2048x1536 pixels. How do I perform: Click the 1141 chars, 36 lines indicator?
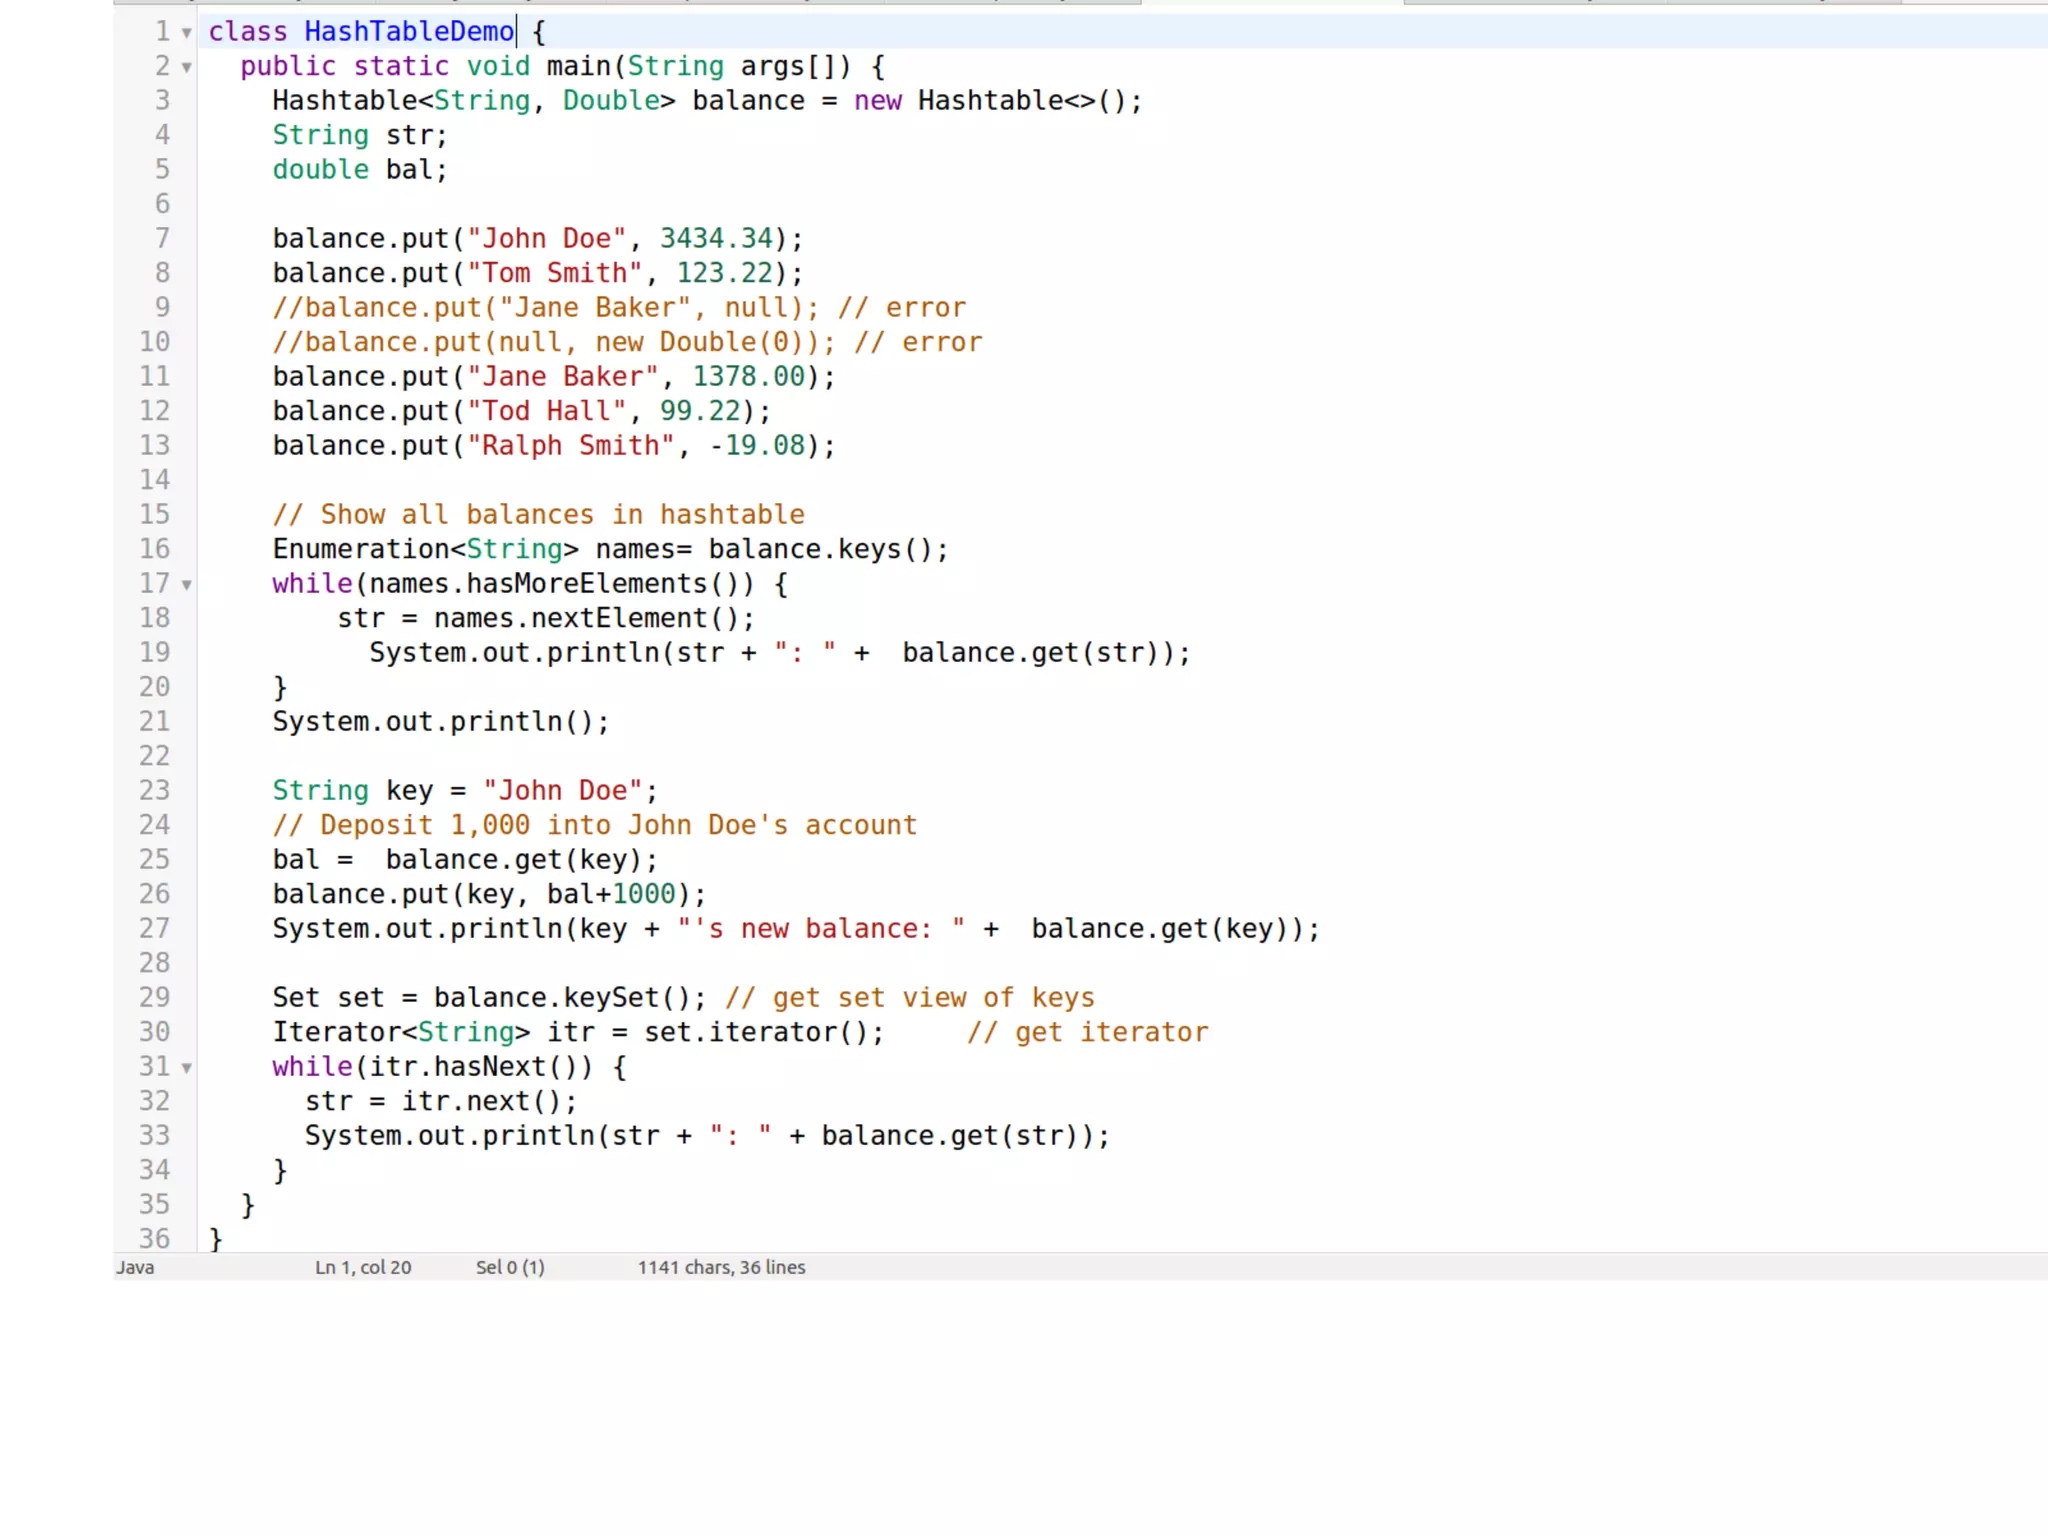coord(721,1267)
